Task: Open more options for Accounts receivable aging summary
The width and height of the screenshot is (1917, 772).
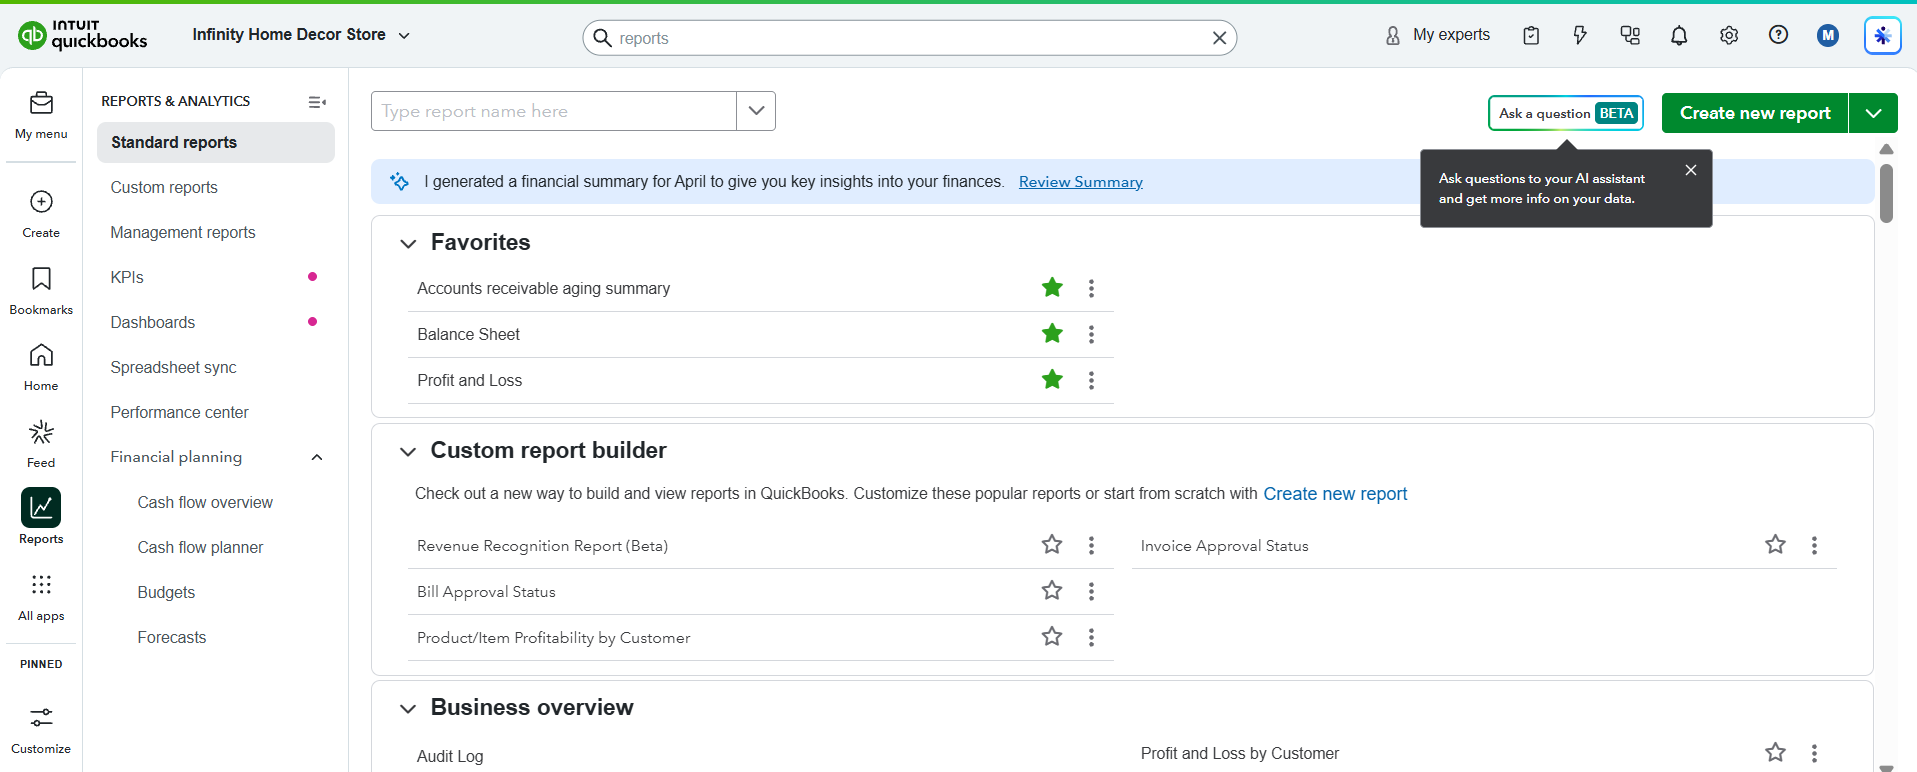Action: pyautogui.click(x=1091, y=288)
